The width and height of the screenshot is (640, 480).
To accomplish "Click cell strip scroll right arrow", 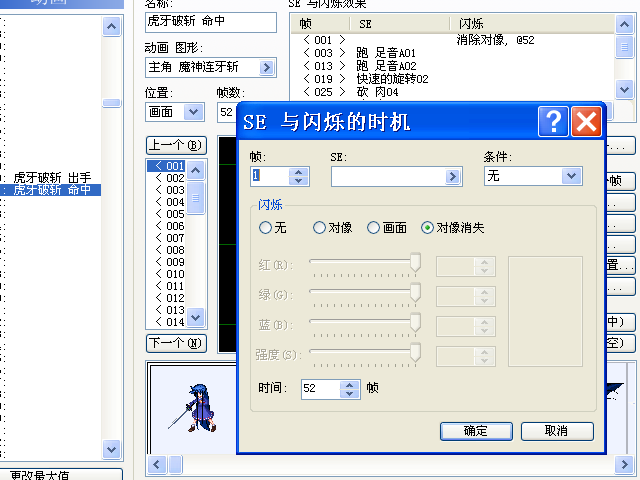I will (624, 464).
